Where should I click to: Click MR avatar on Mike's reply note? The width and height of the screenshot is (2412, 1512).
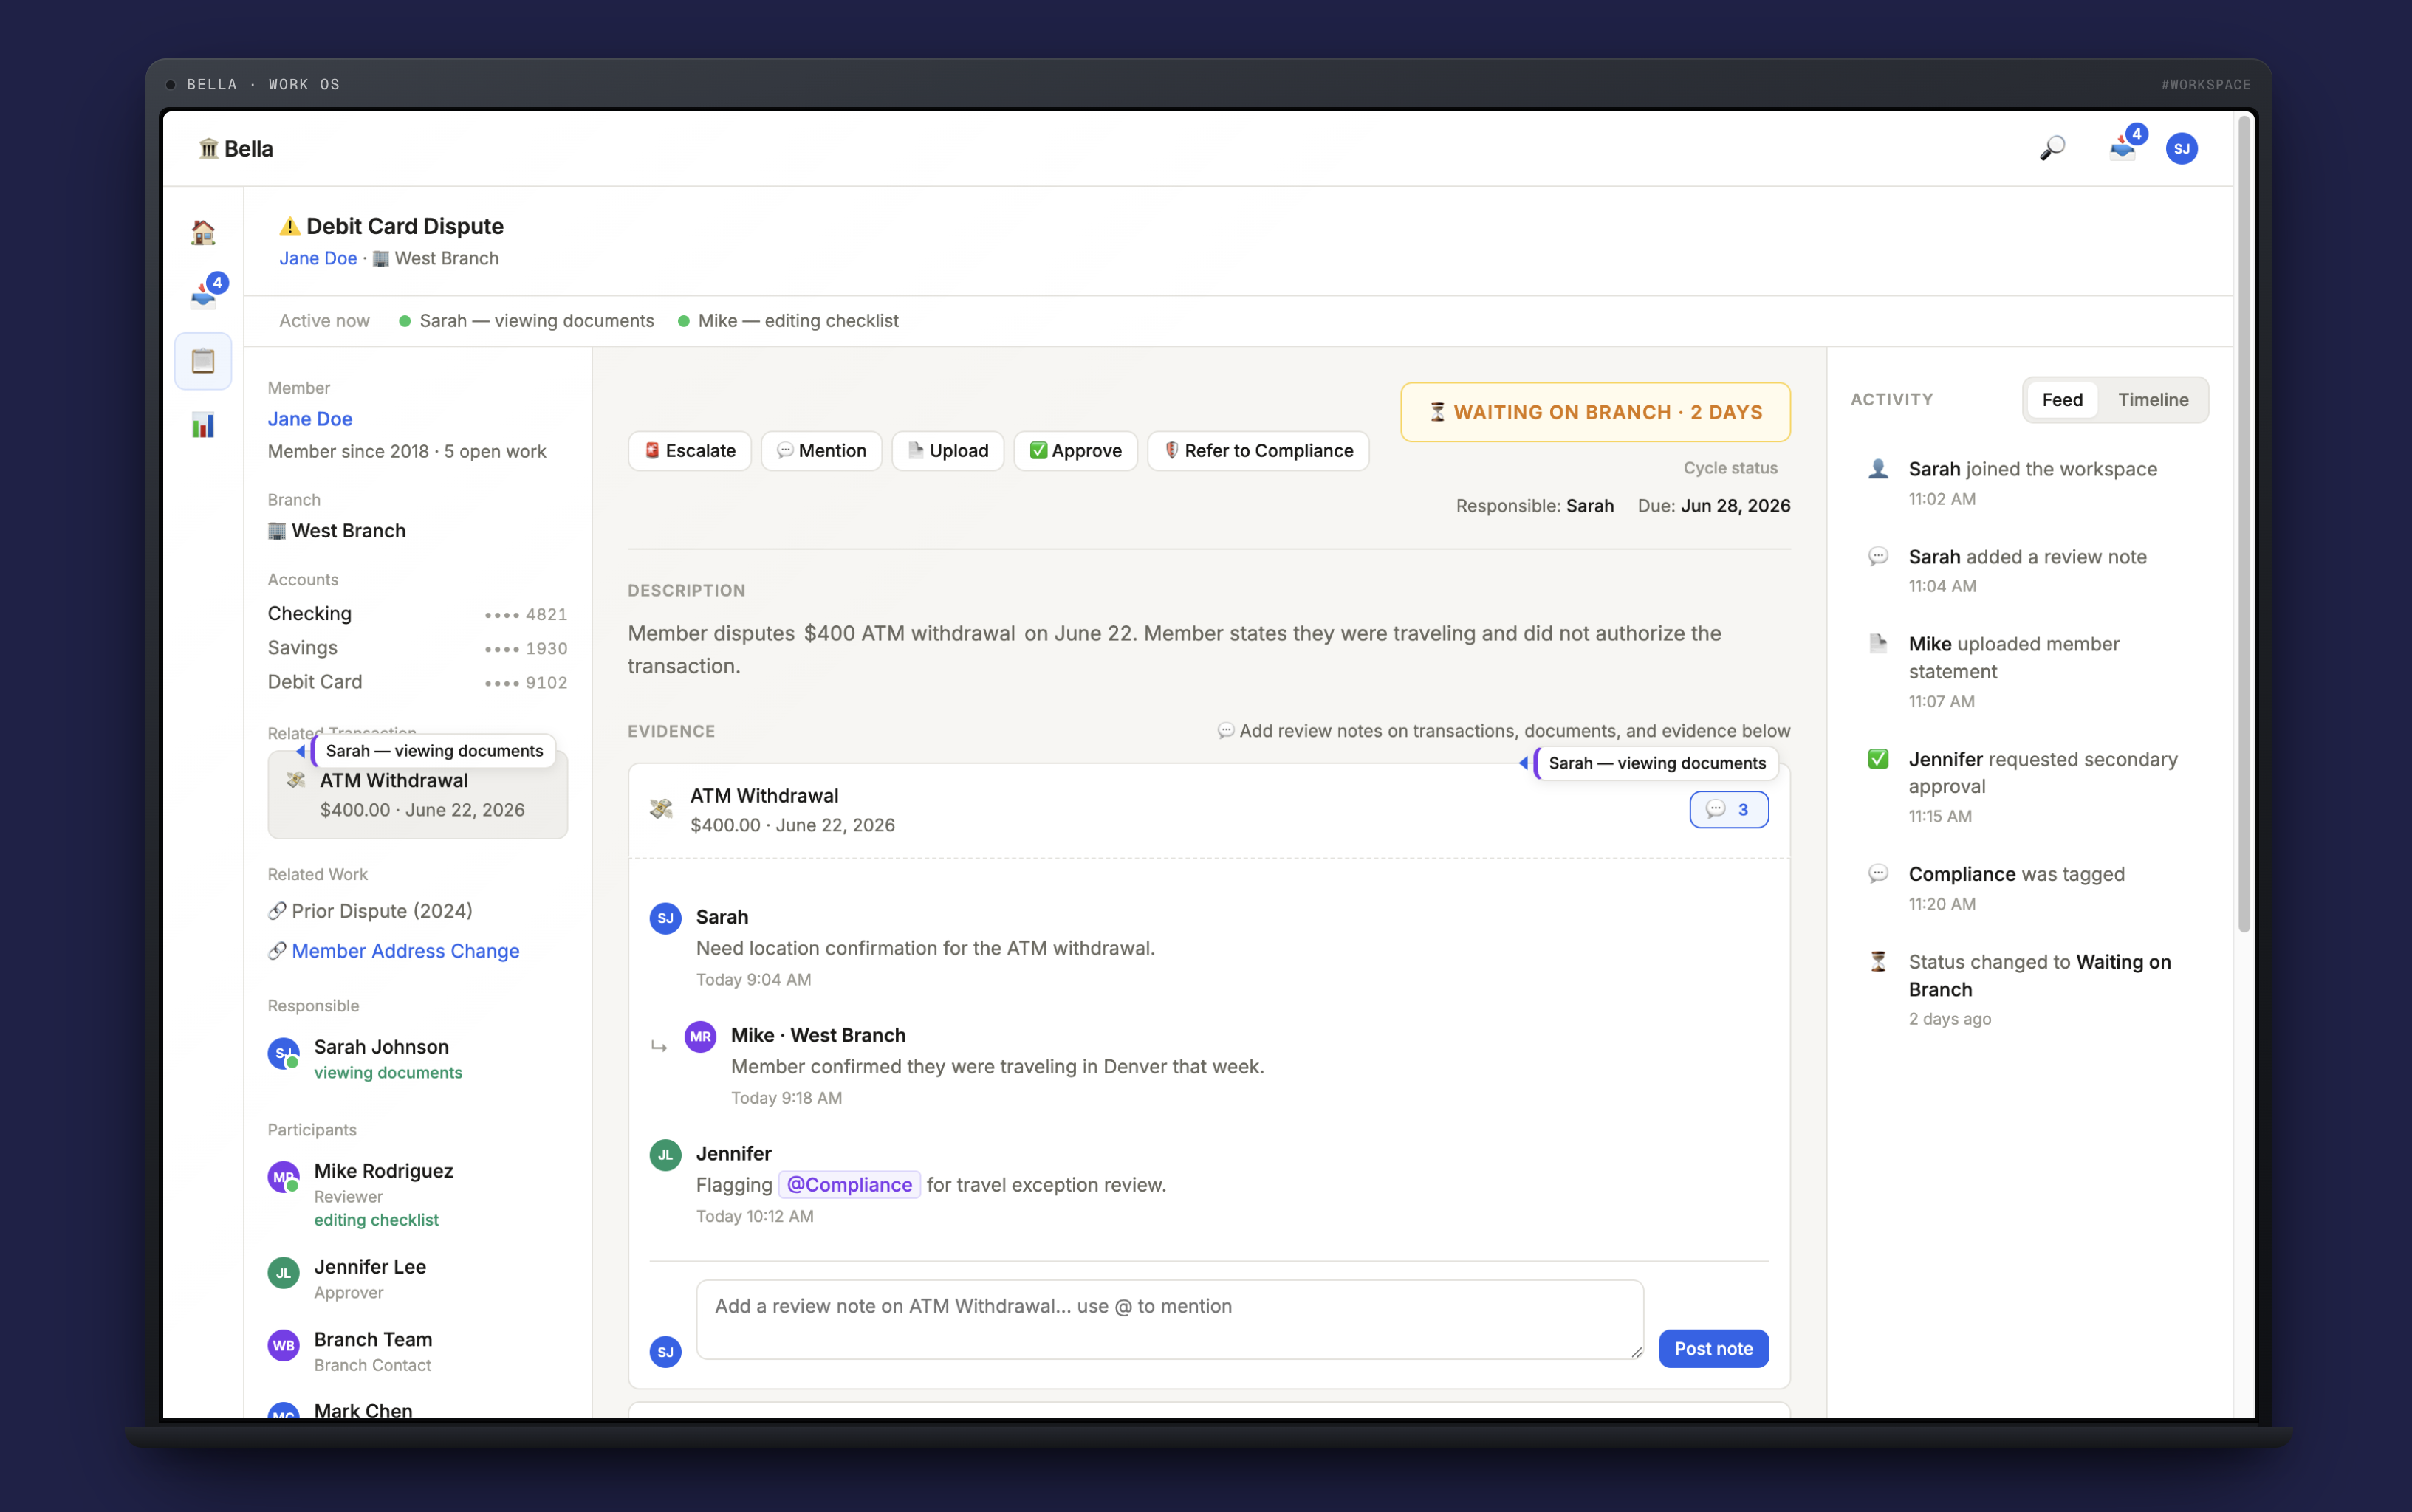700,1036
